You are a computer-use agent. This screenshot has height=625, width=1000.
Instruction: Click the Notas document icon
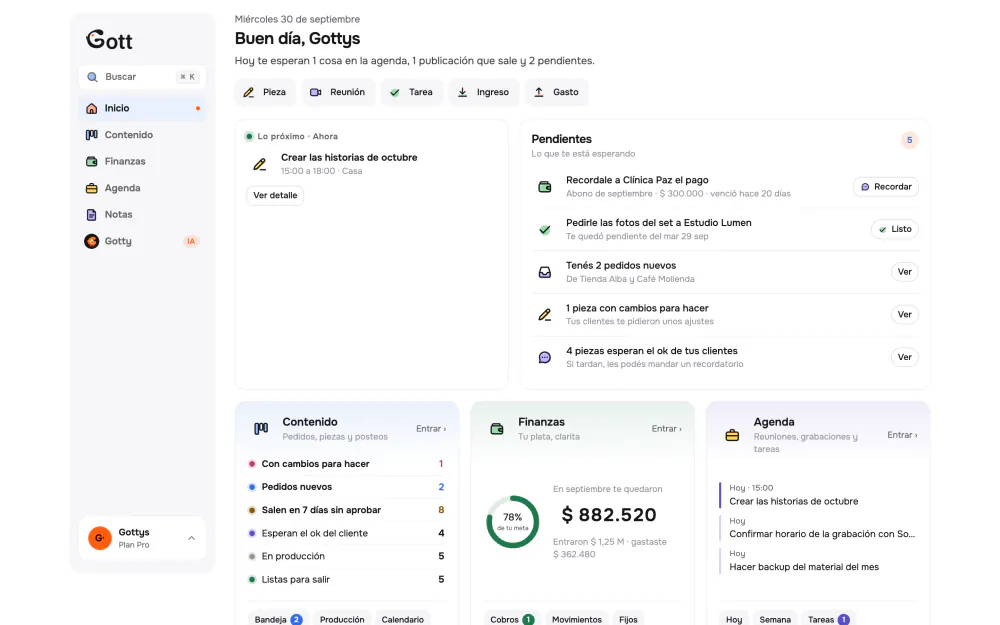pyautogui.click(x=92, y=215)
